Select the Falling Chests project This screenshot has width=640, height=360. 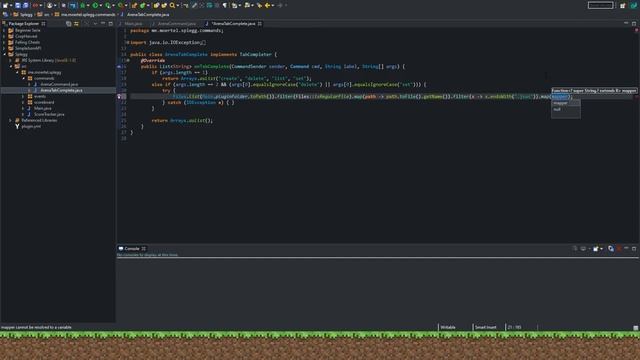(27, 42)
